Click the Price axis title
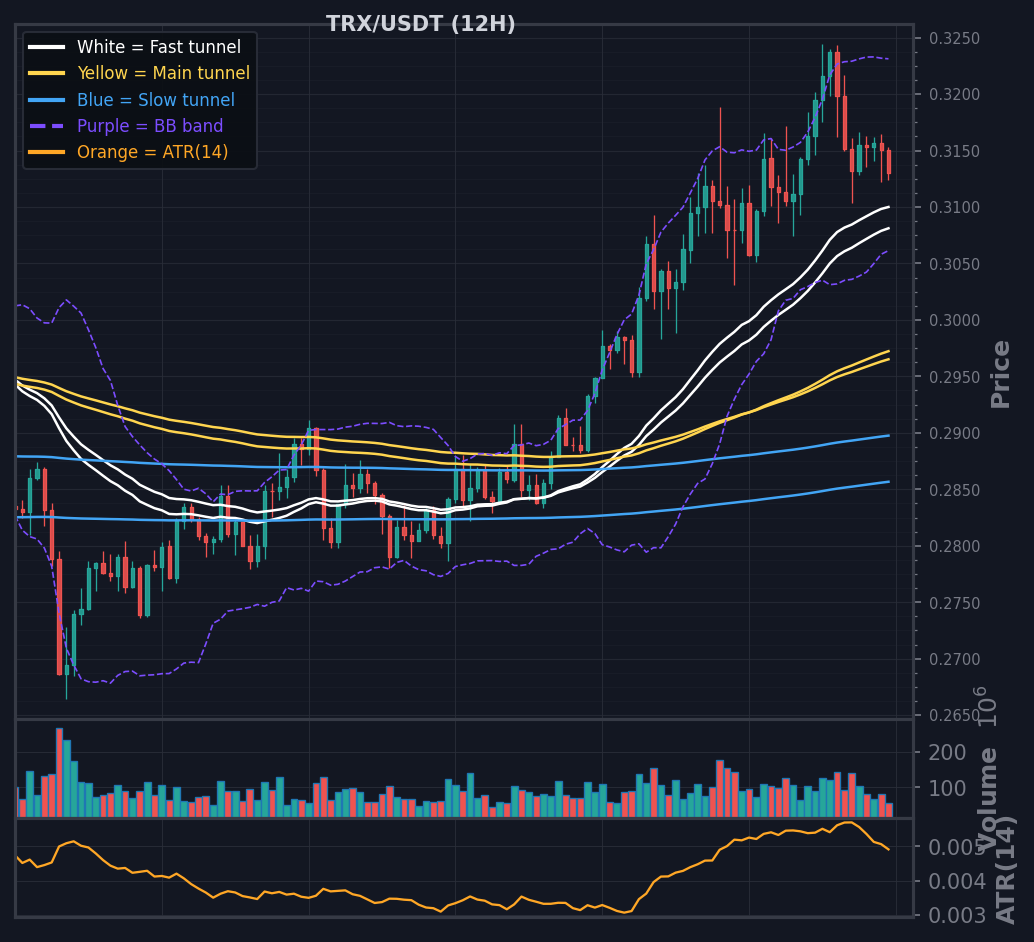Viewport: 1034px width, 942px height. [x=1000, y=374]
